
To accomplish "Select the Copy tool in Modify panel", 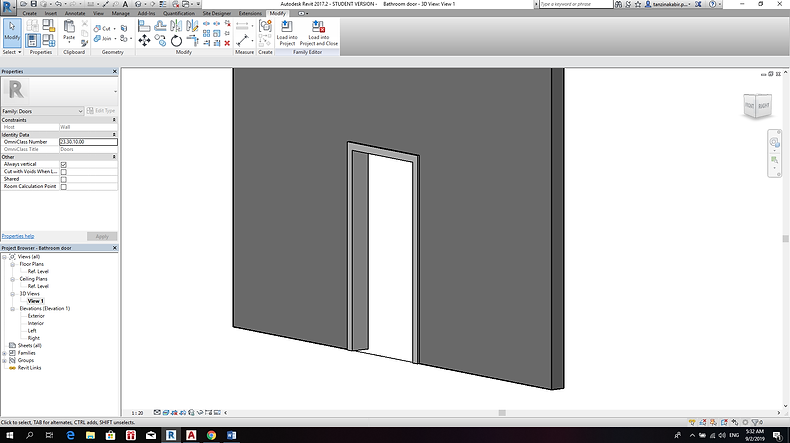I will [x=160, y=40].
